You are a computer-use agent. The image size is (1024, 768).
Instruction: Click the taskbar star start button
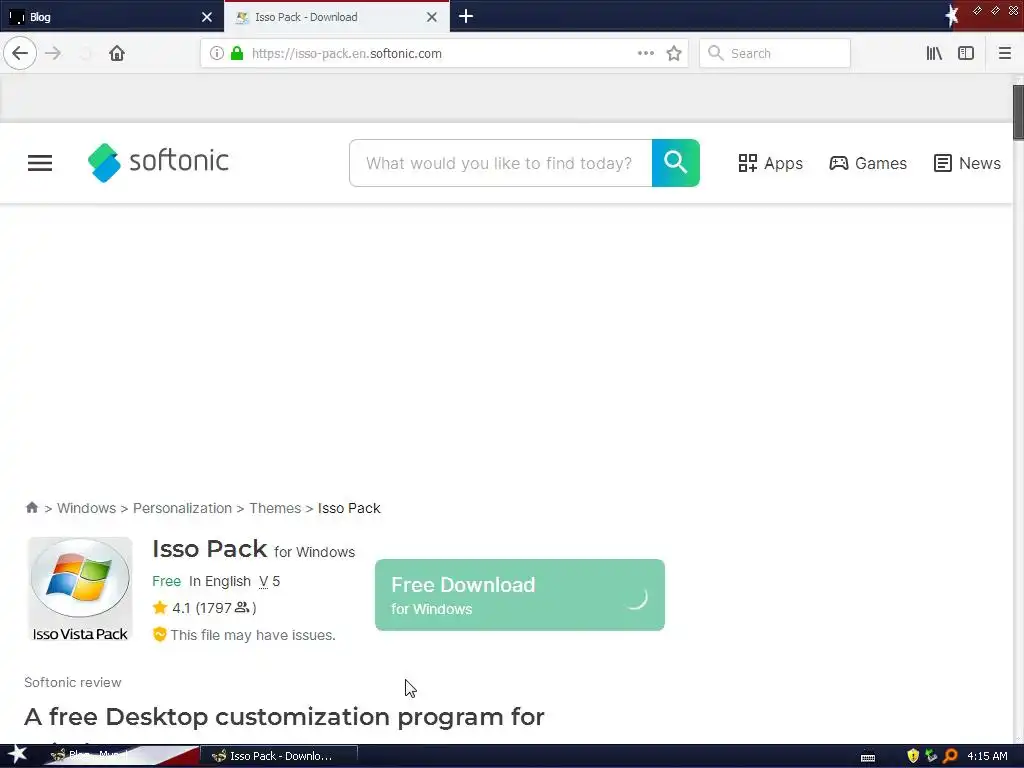[x=17, y=755]
